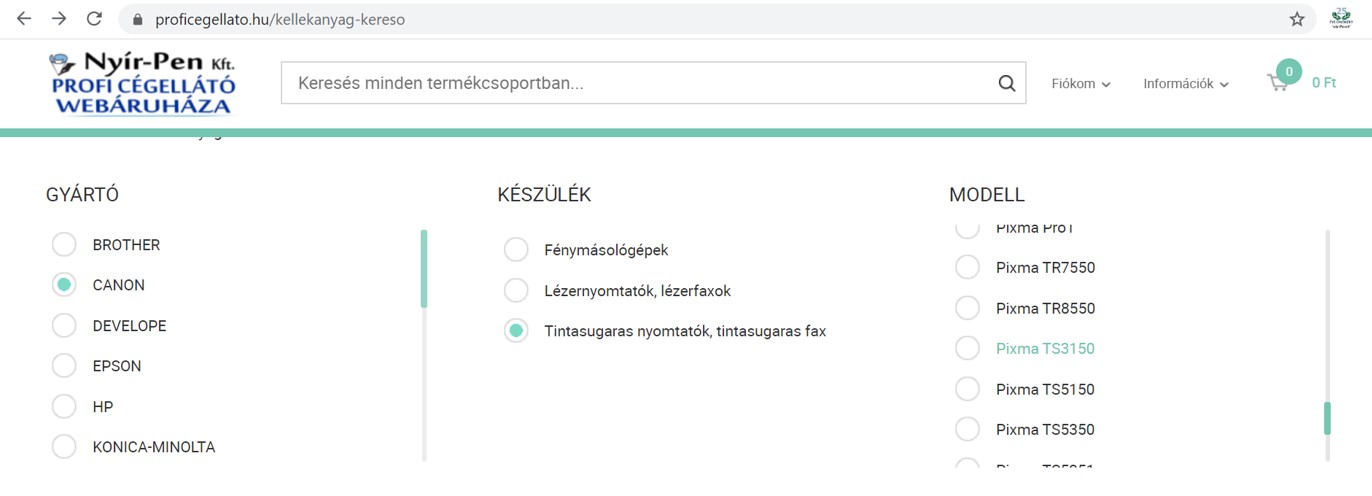Click the manufacturer list scrollbar

(x=424, y=345)
